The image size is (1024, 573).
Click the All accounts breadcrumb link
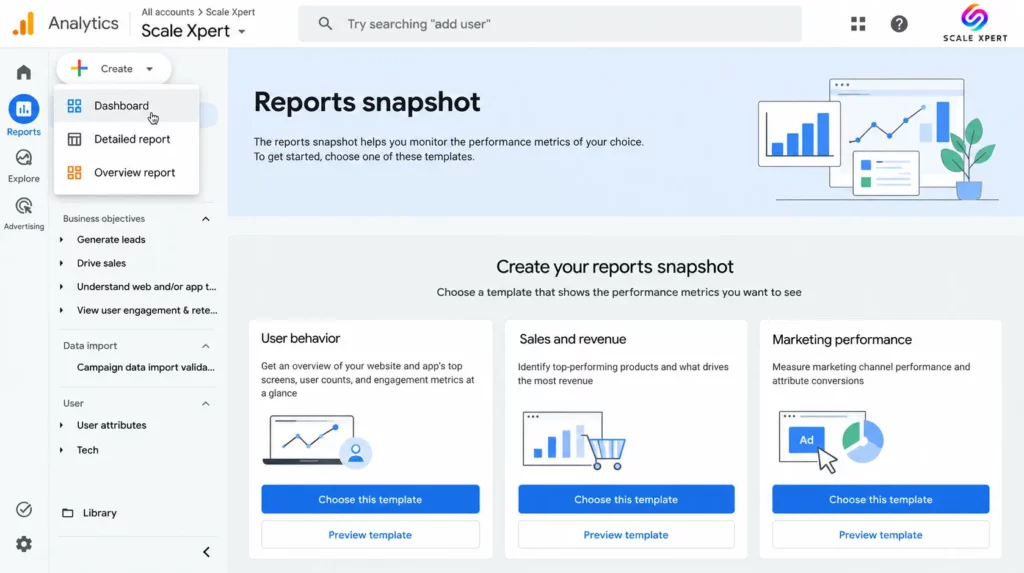(x=168, y=12)
